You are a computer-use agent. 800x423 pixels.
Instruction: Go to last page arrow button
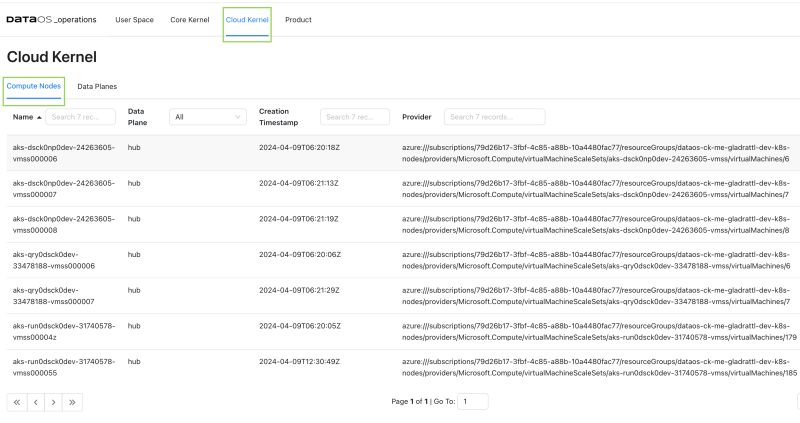pyautogui.click(x=72, y=402)
